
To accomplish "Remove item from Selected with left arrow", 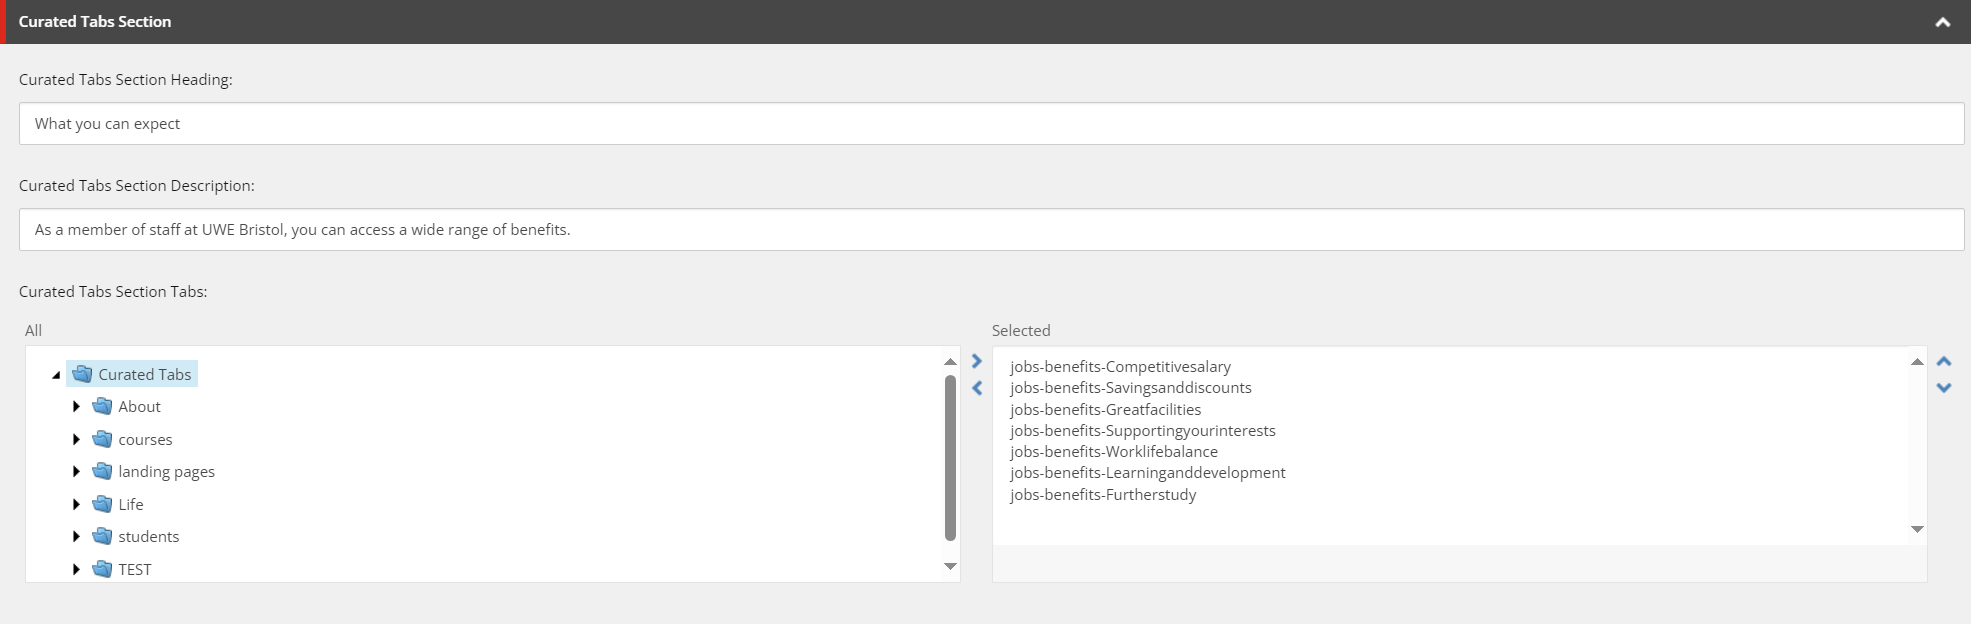I will click(977, 388).
